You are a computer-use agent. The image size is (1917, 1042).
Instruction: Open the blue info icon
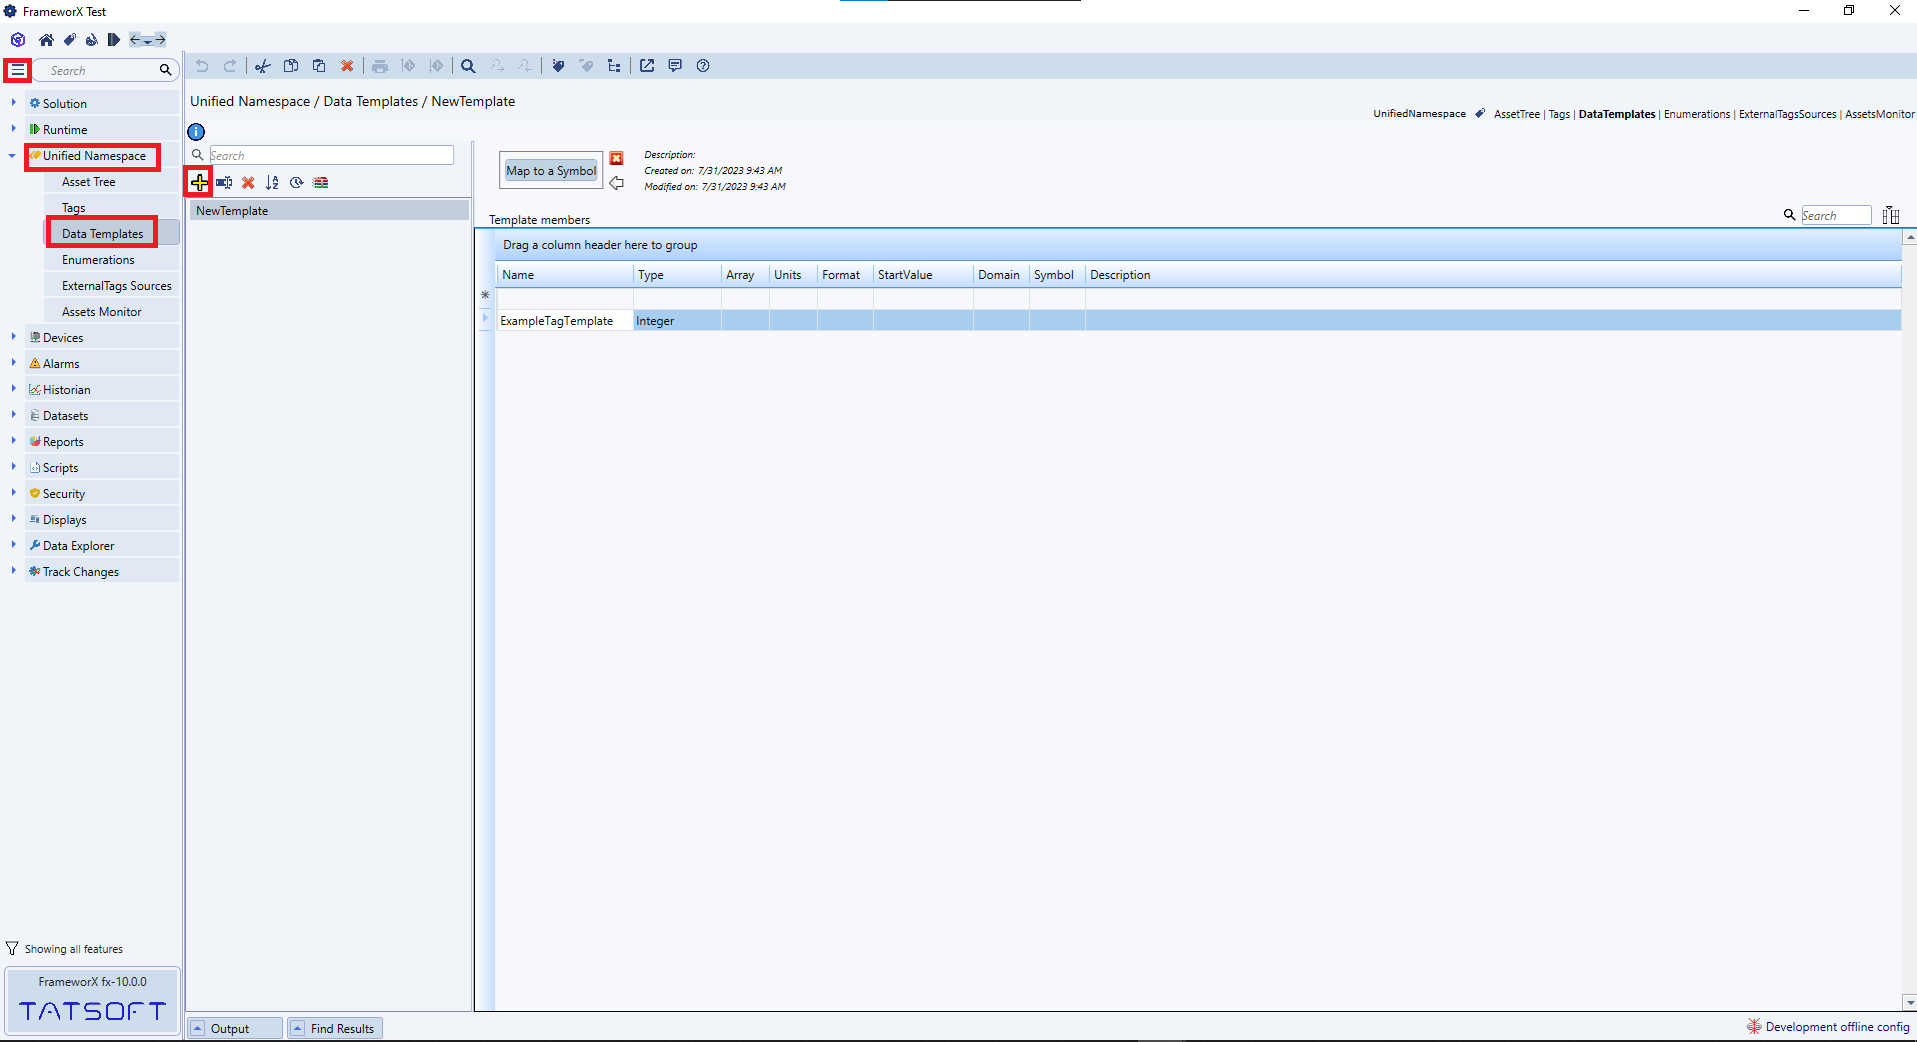tap(196, 132)
